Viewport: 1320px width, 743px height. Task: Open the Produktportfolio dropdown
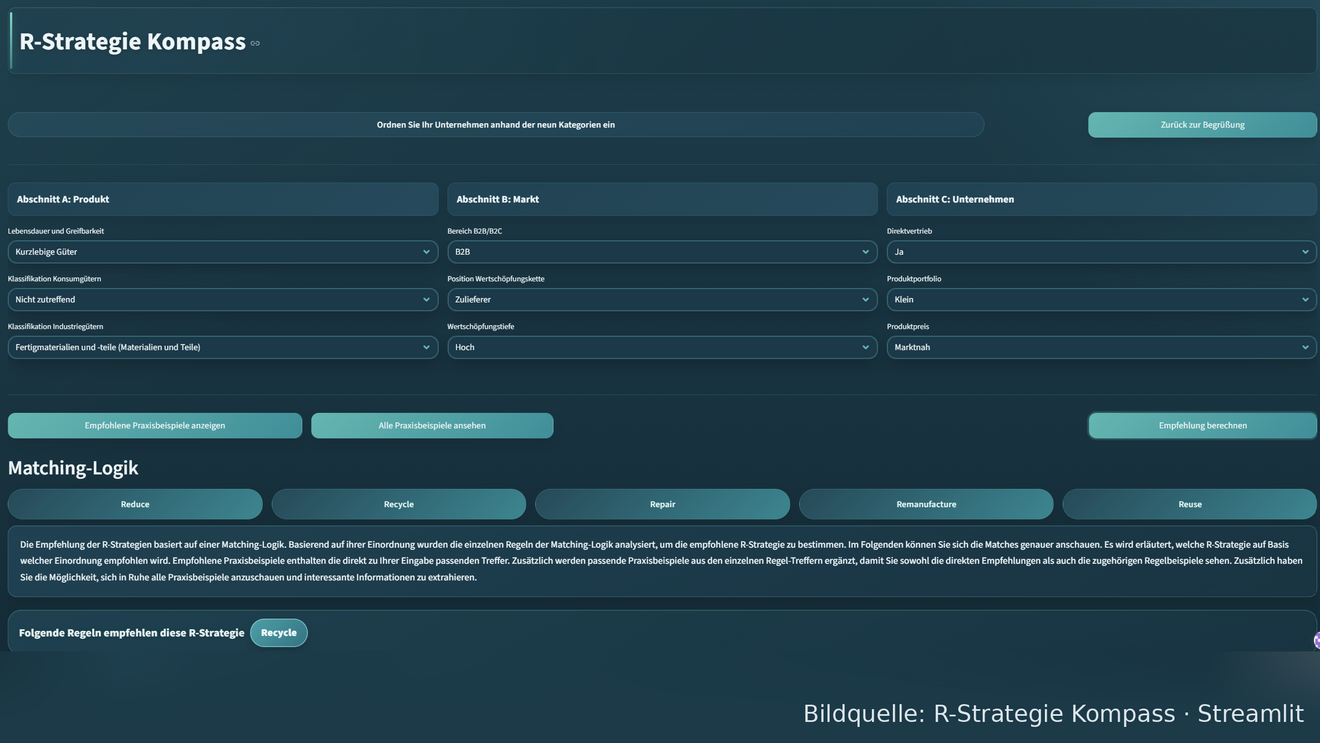(1102, 299)
